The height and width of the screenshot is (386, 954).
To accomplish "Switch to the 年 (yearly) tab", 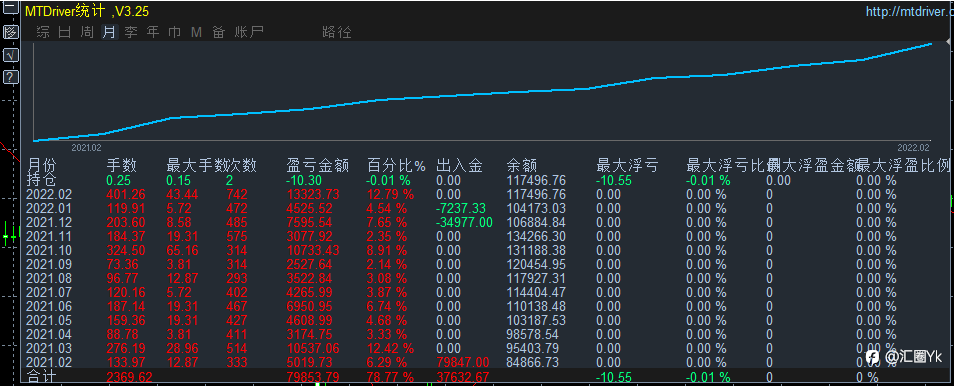I will (x=153, y=32).
